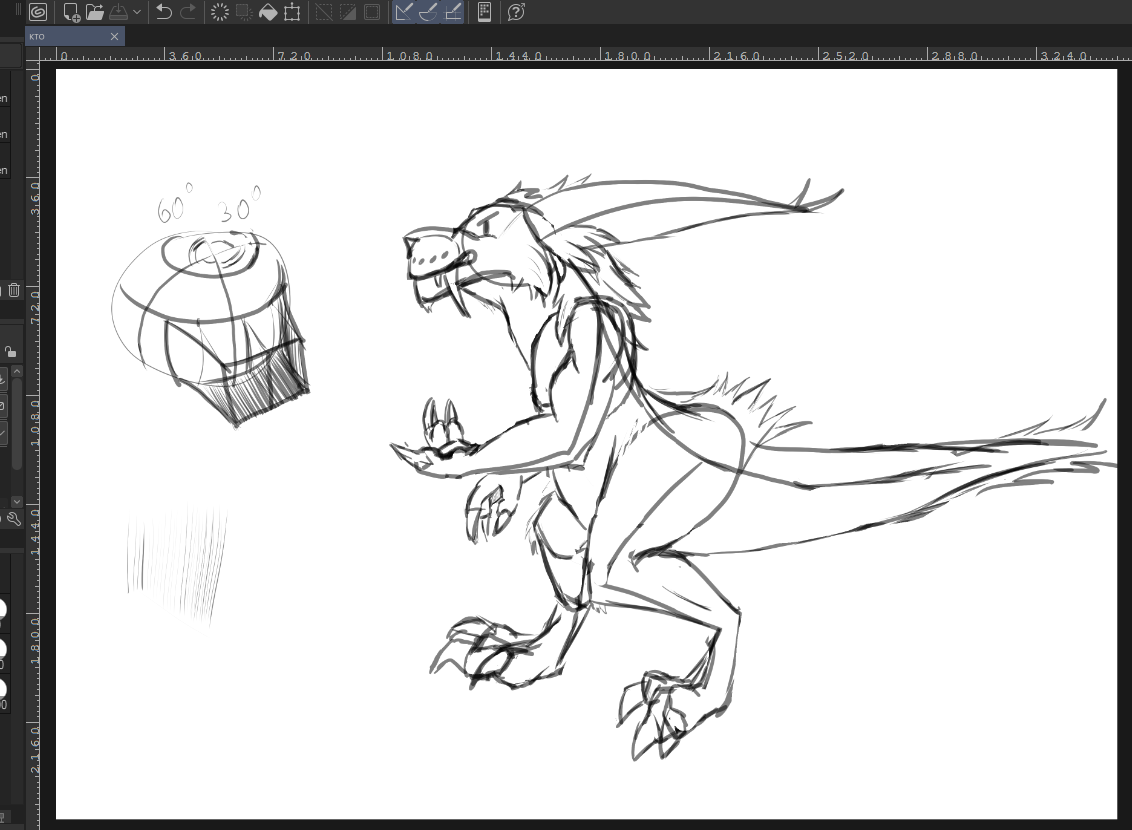Image resolution: width=1132 pixels, height=830 pixels.
Task: Toggle Snap to Grid
Action: [x=452, y=12]
